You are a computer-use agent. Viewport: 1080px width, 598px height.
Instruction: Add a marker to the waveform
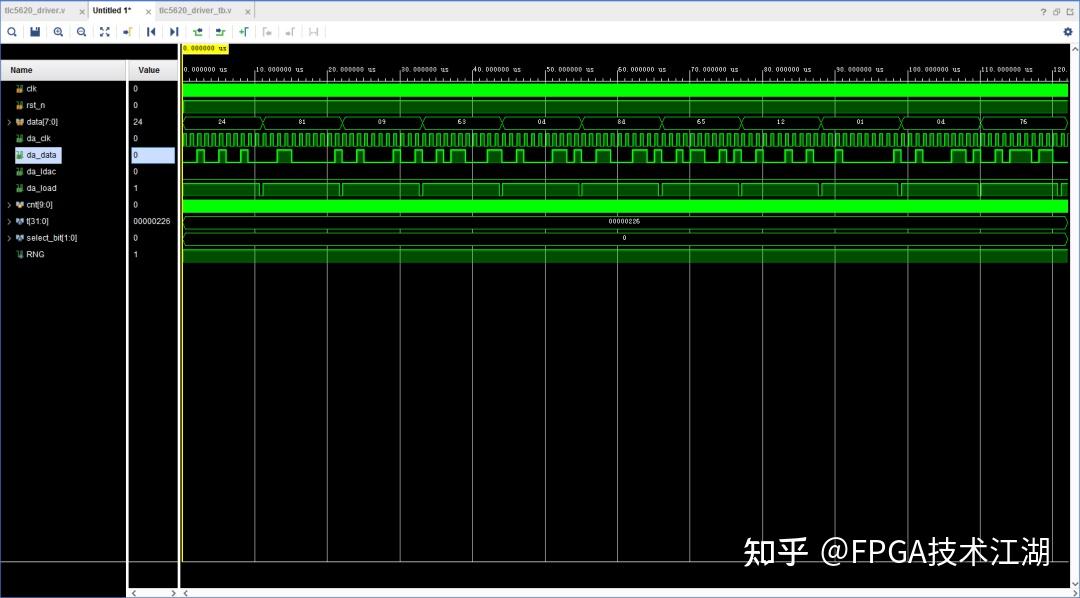(244, 32)
